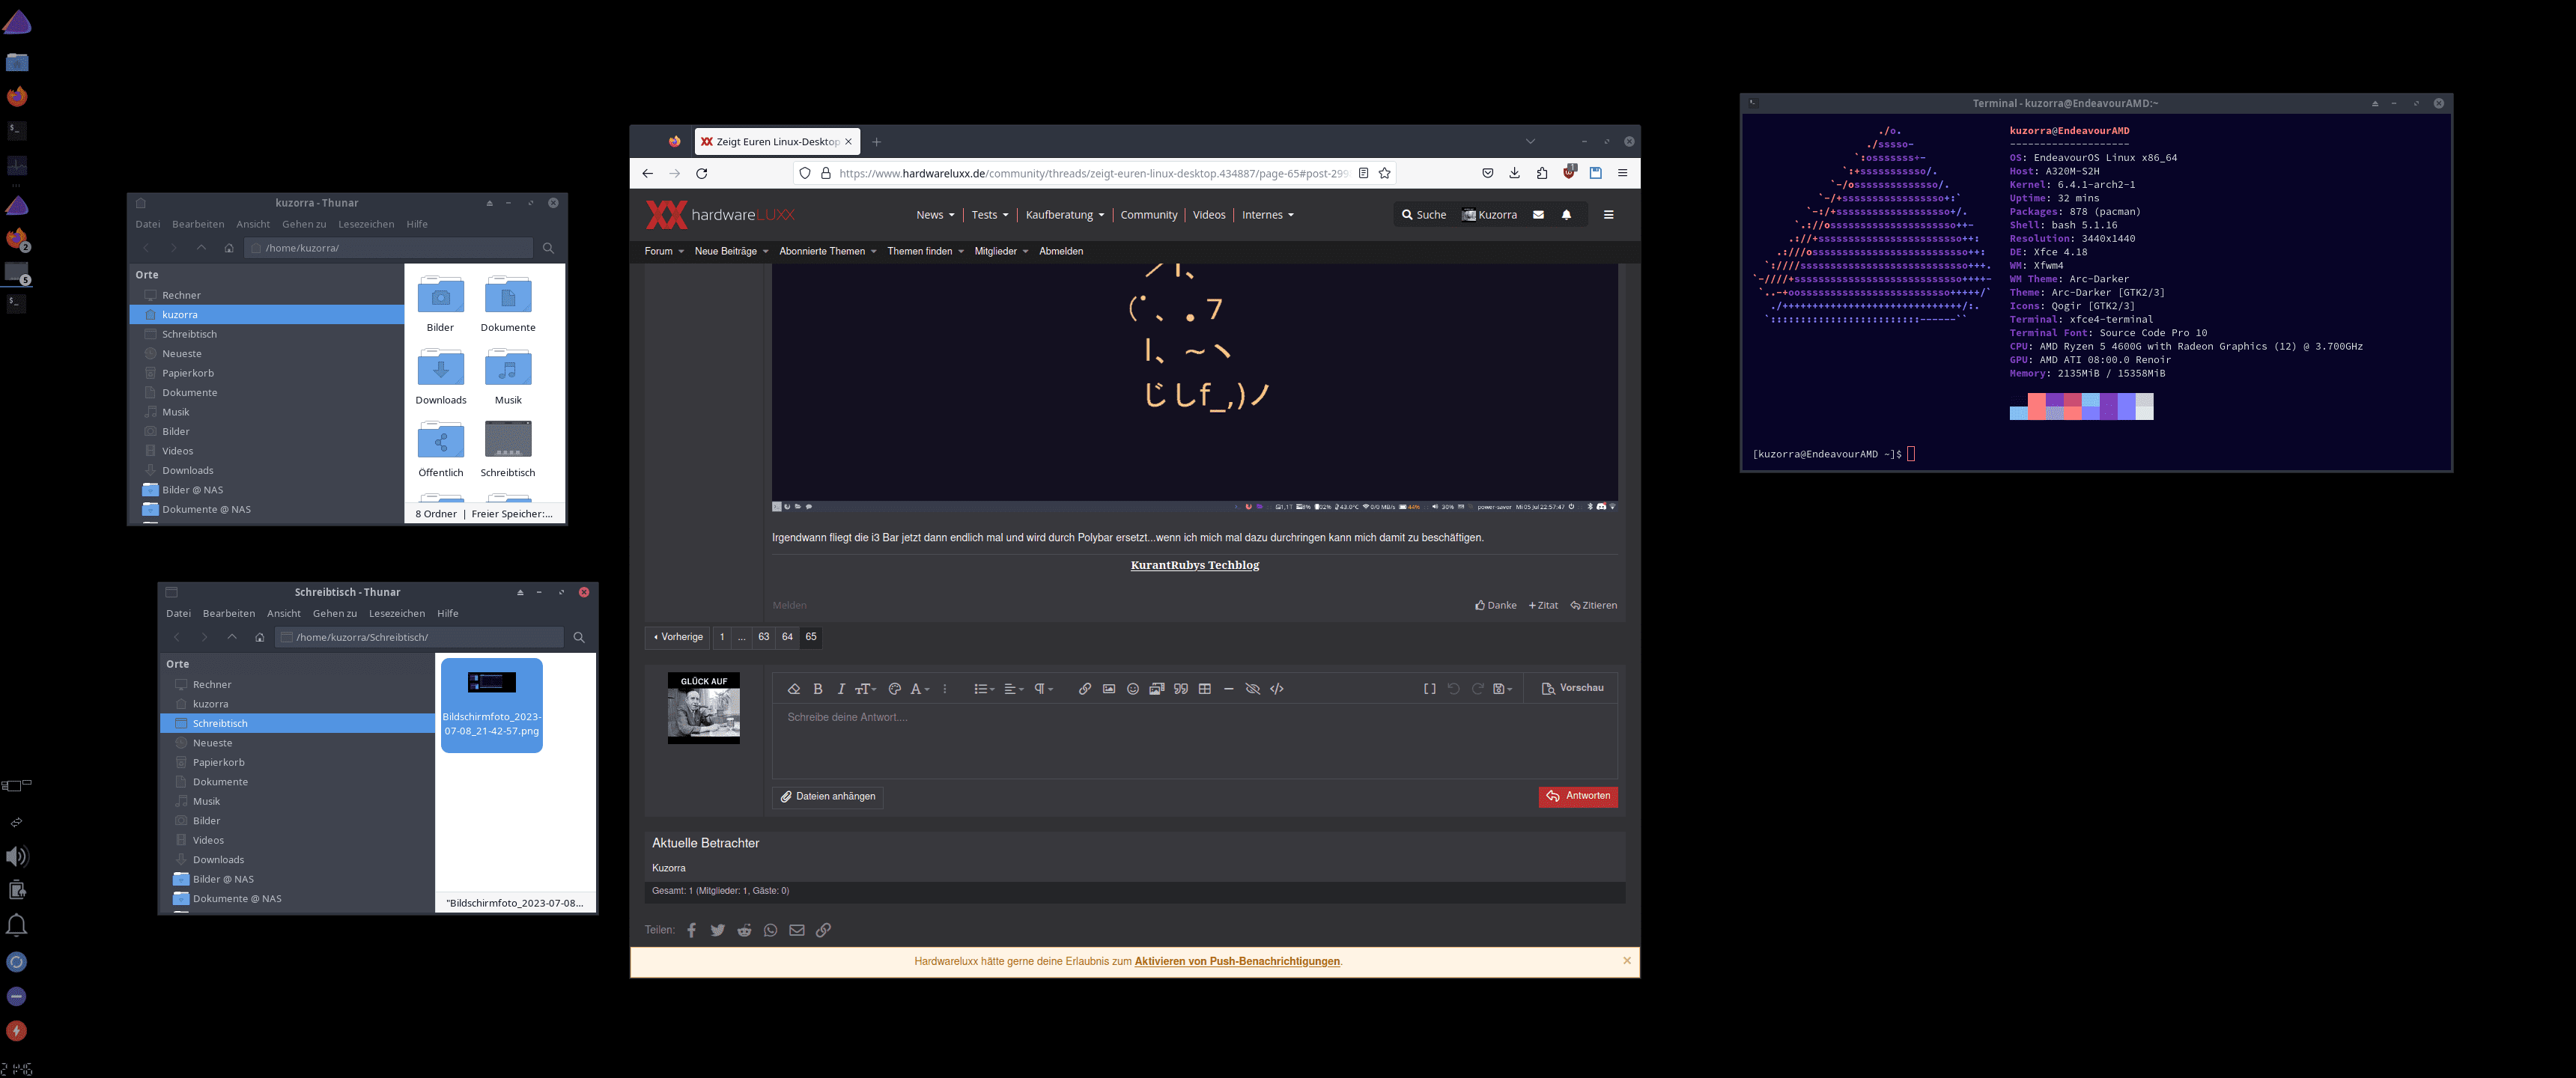The image size is (2576, 1078).
Task: Click the Dateien anhängen button
Action: [x=828, y=797]
